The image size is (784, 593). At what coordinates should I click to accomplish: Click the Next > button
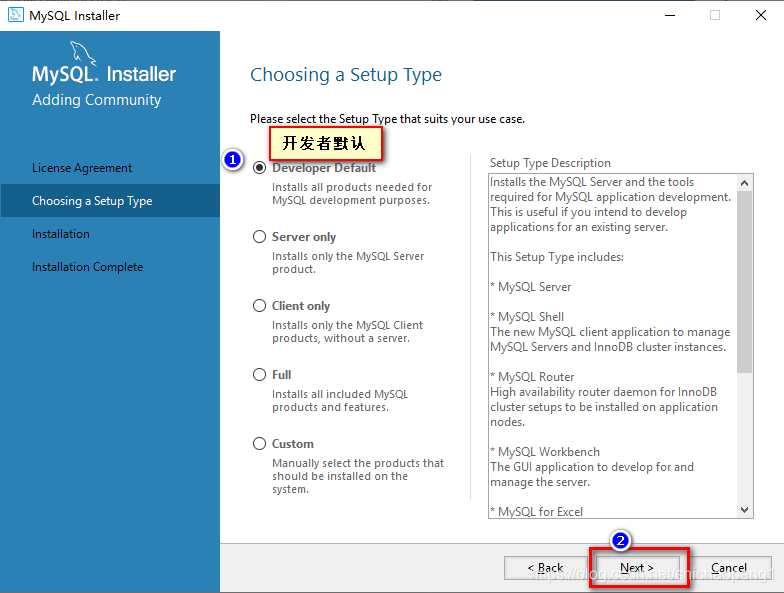(x=637, y=568)
